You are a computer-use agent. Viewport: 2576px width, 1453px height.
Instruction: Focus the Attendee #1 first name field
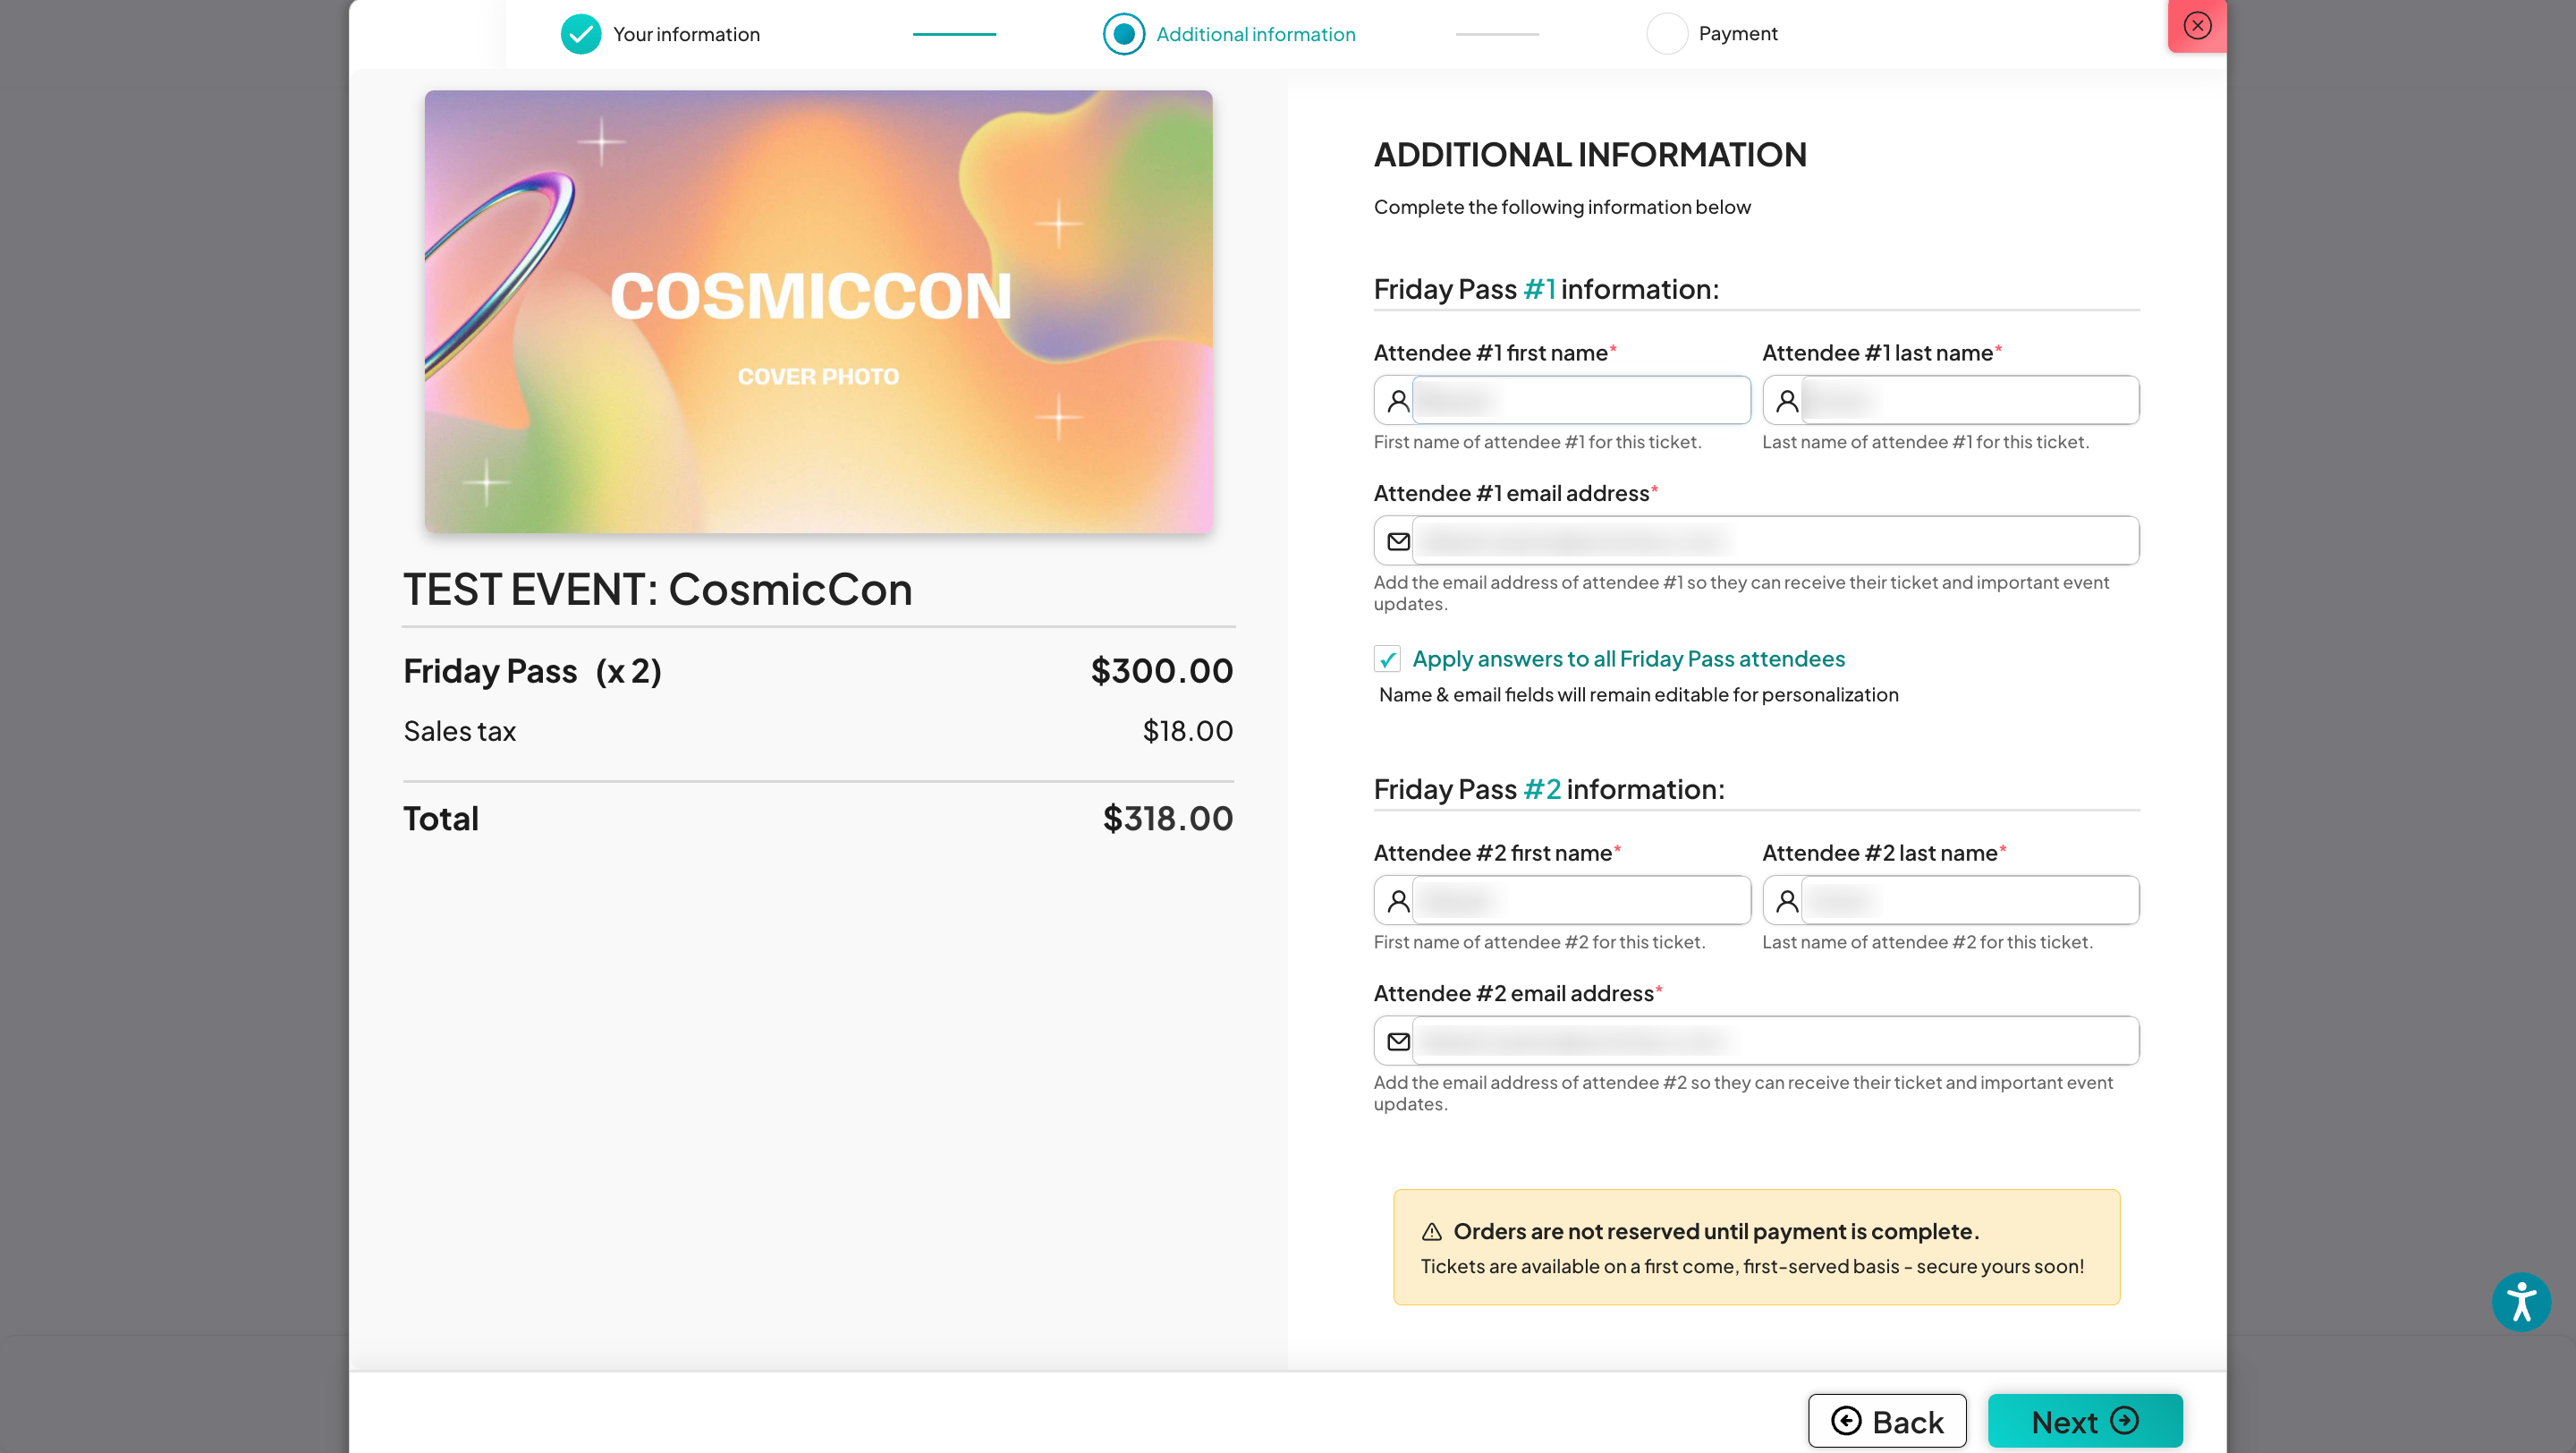pyautogui.click(x=1580, y=401)
